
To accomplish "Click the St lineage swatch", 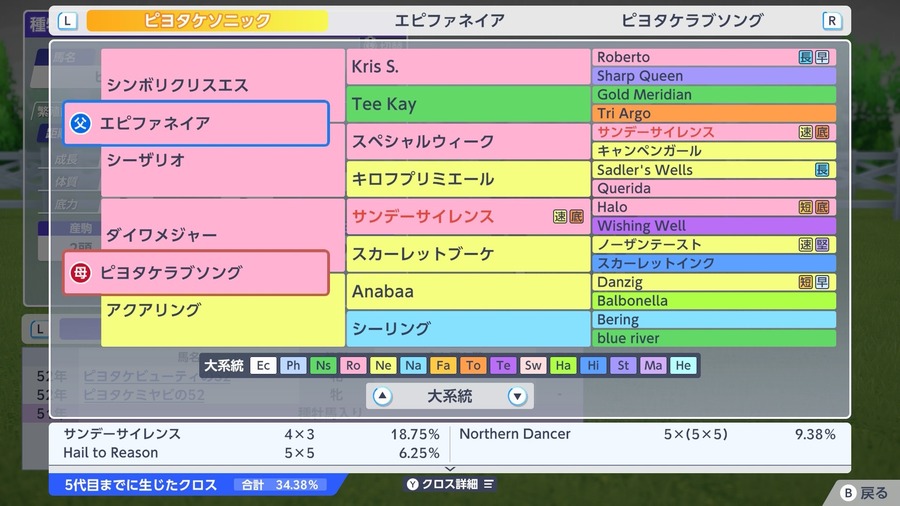I will (x=623, y=365).
